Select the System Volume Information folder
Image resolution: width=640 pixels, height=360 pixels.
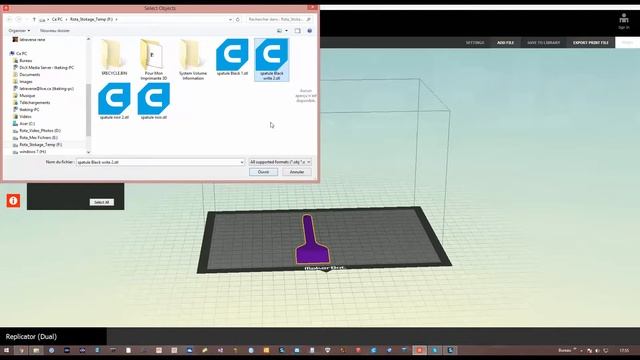(193, 60)
